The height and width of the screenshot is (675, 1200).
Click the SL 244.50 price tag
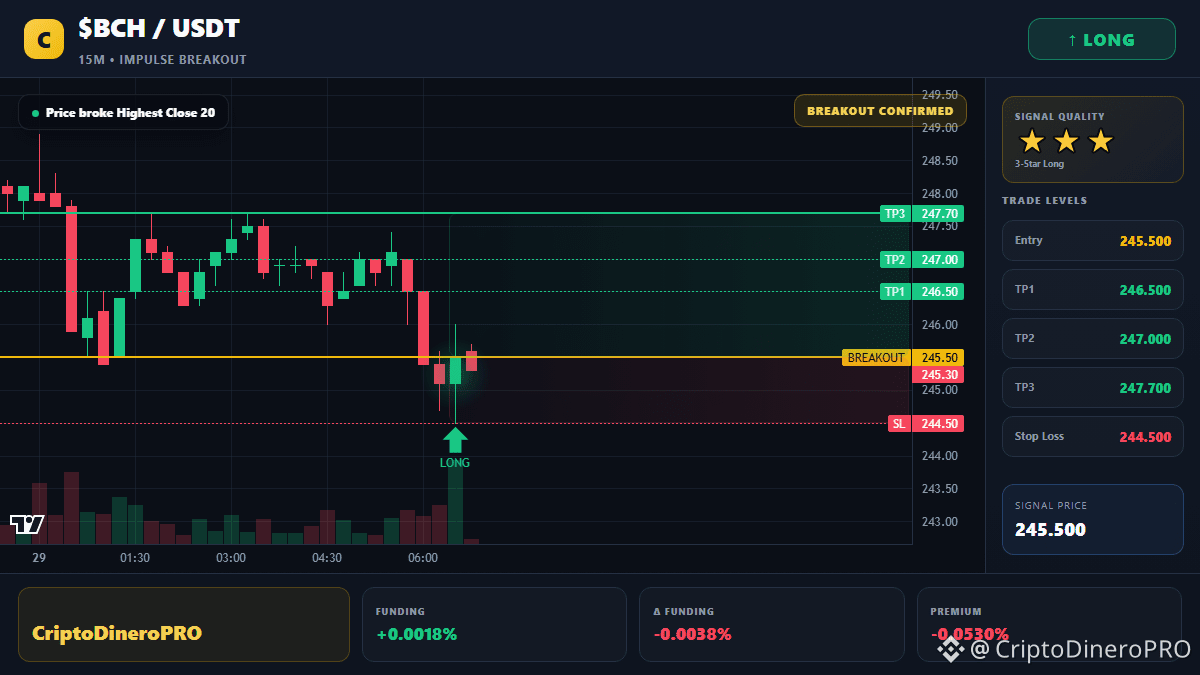926,423
